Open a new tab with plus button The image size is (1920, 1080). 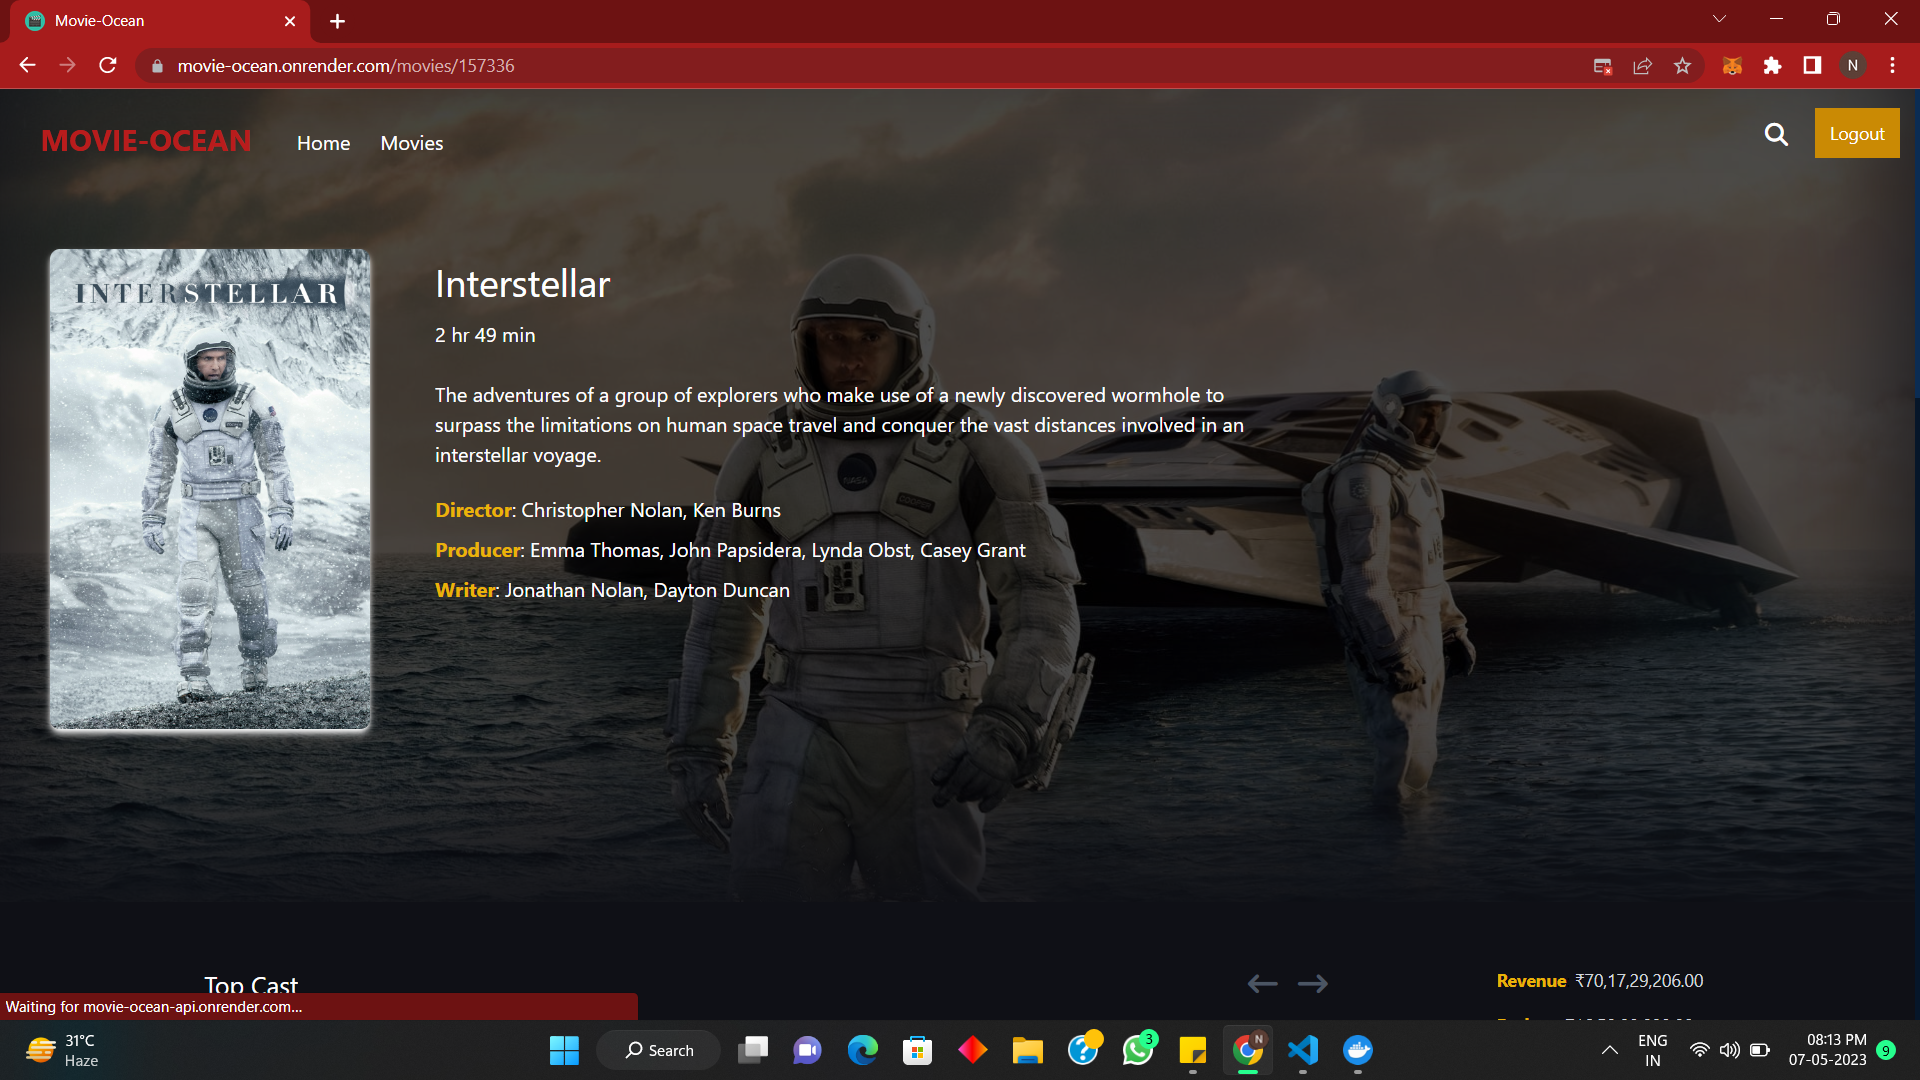337,21
